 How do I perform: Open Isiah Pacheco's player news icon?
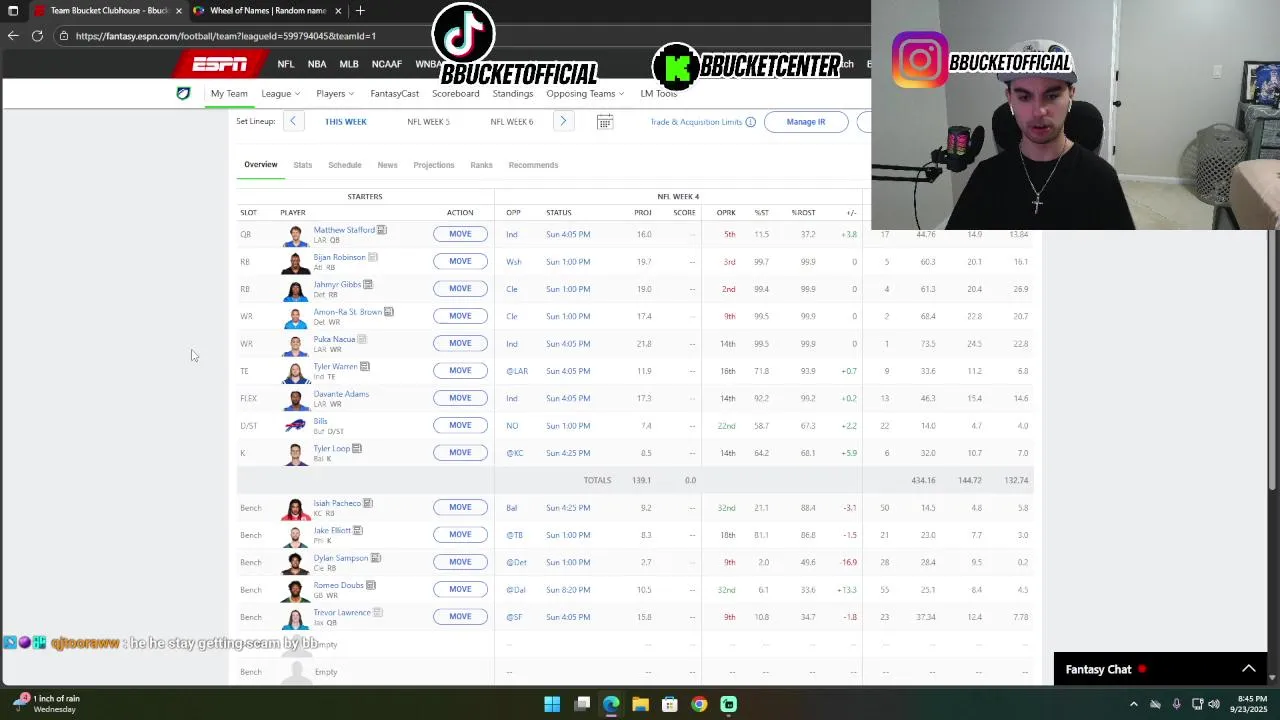[x=368, y=503]
